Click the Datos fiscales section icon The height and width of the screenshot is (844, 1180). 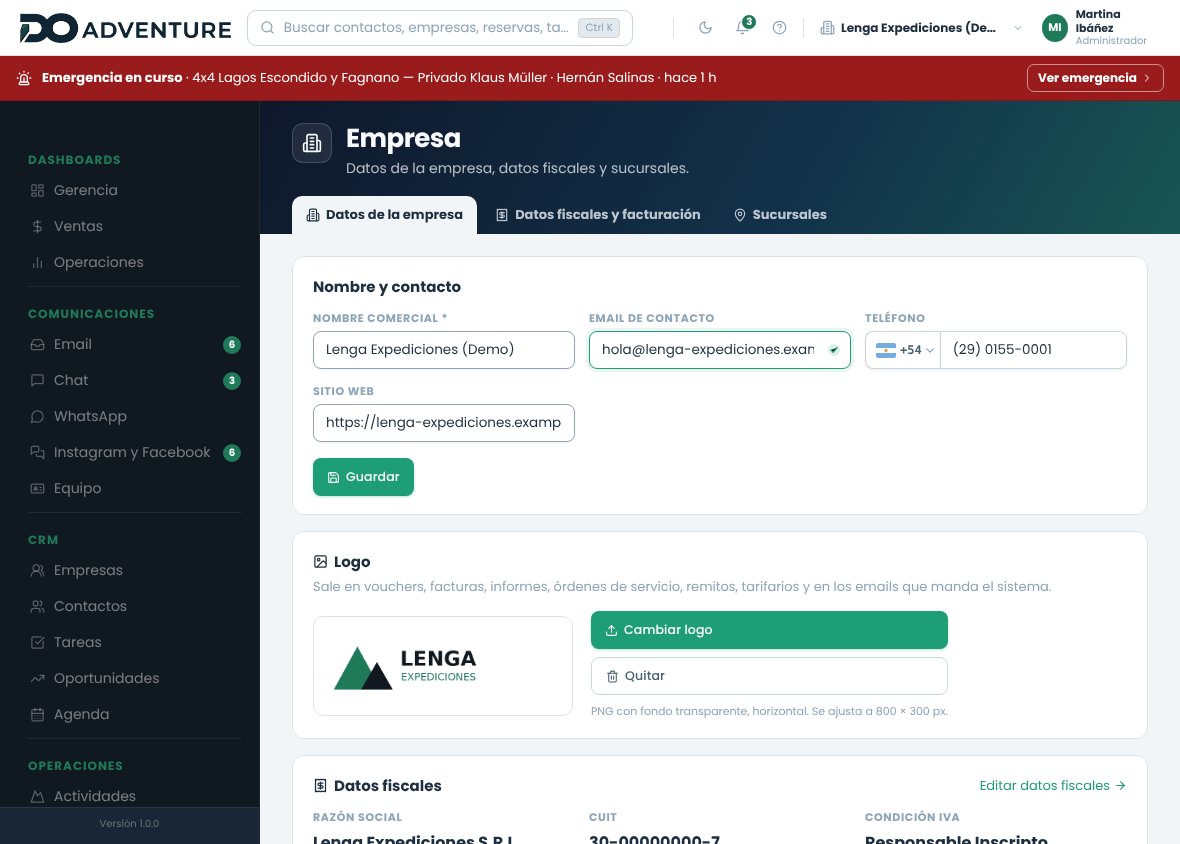click(x=321, y=786)
